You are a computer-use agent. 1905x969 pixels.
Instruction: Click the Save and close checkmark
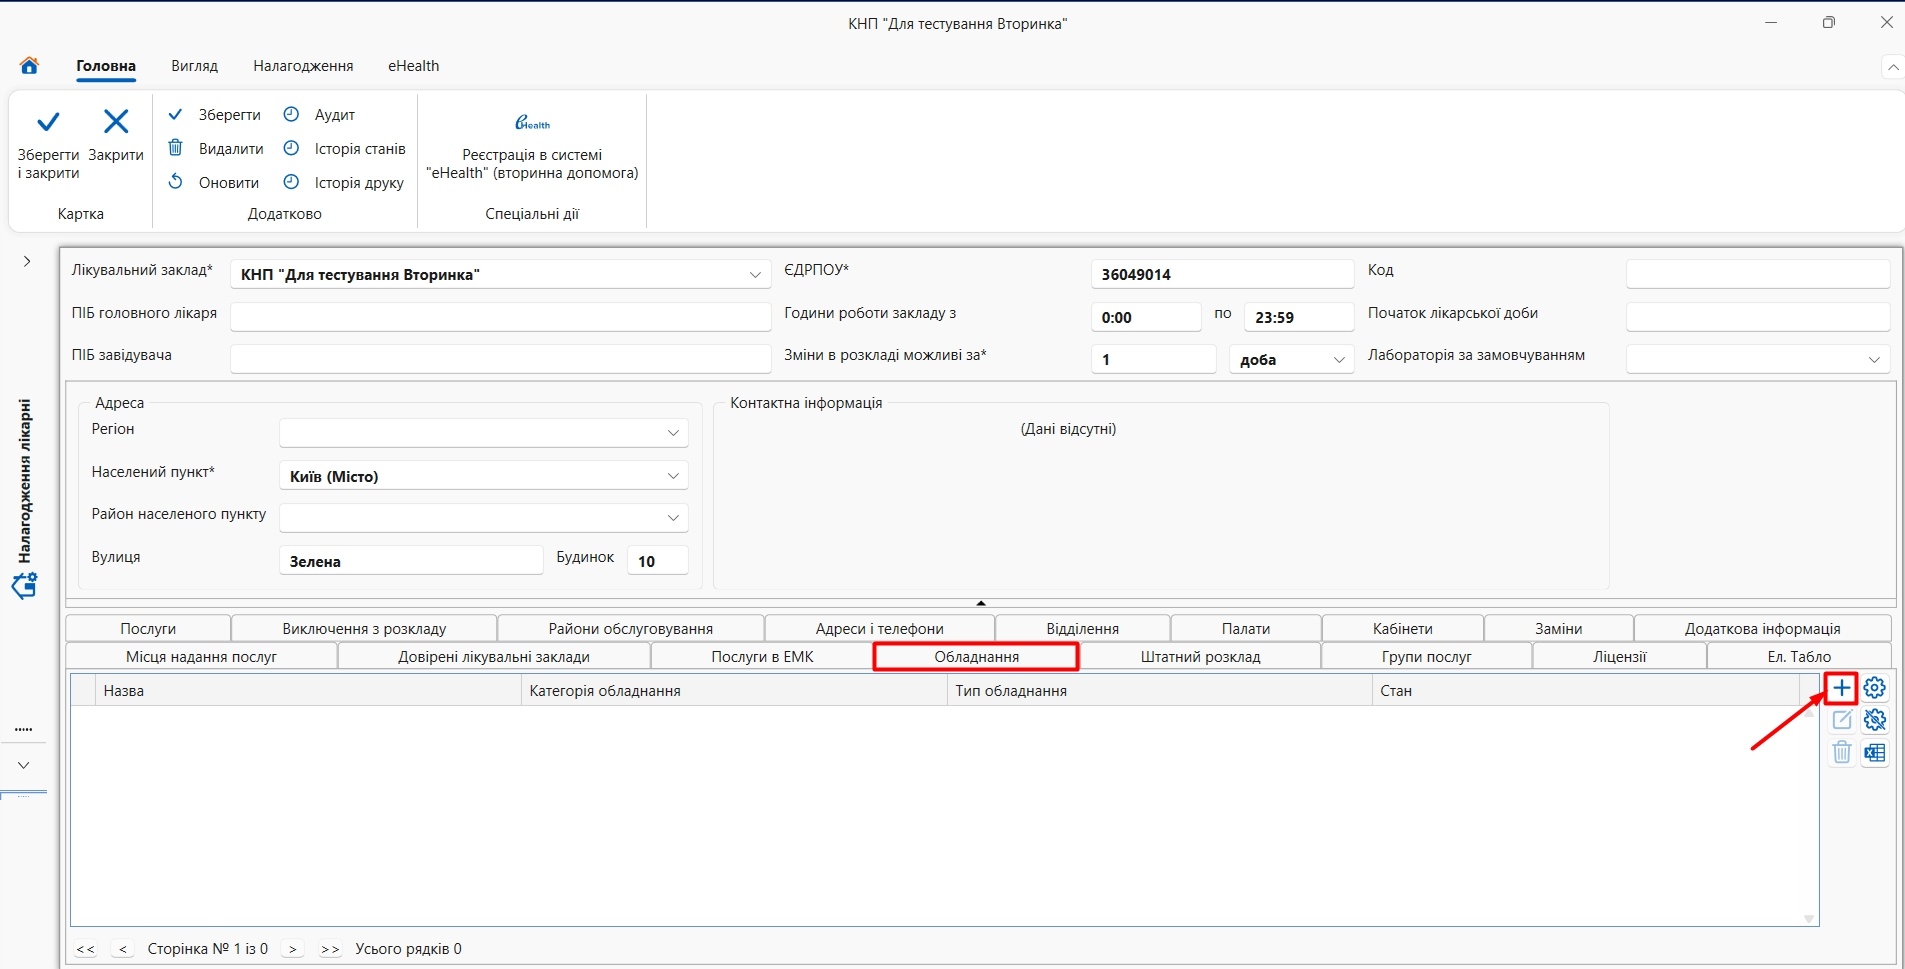48,123
